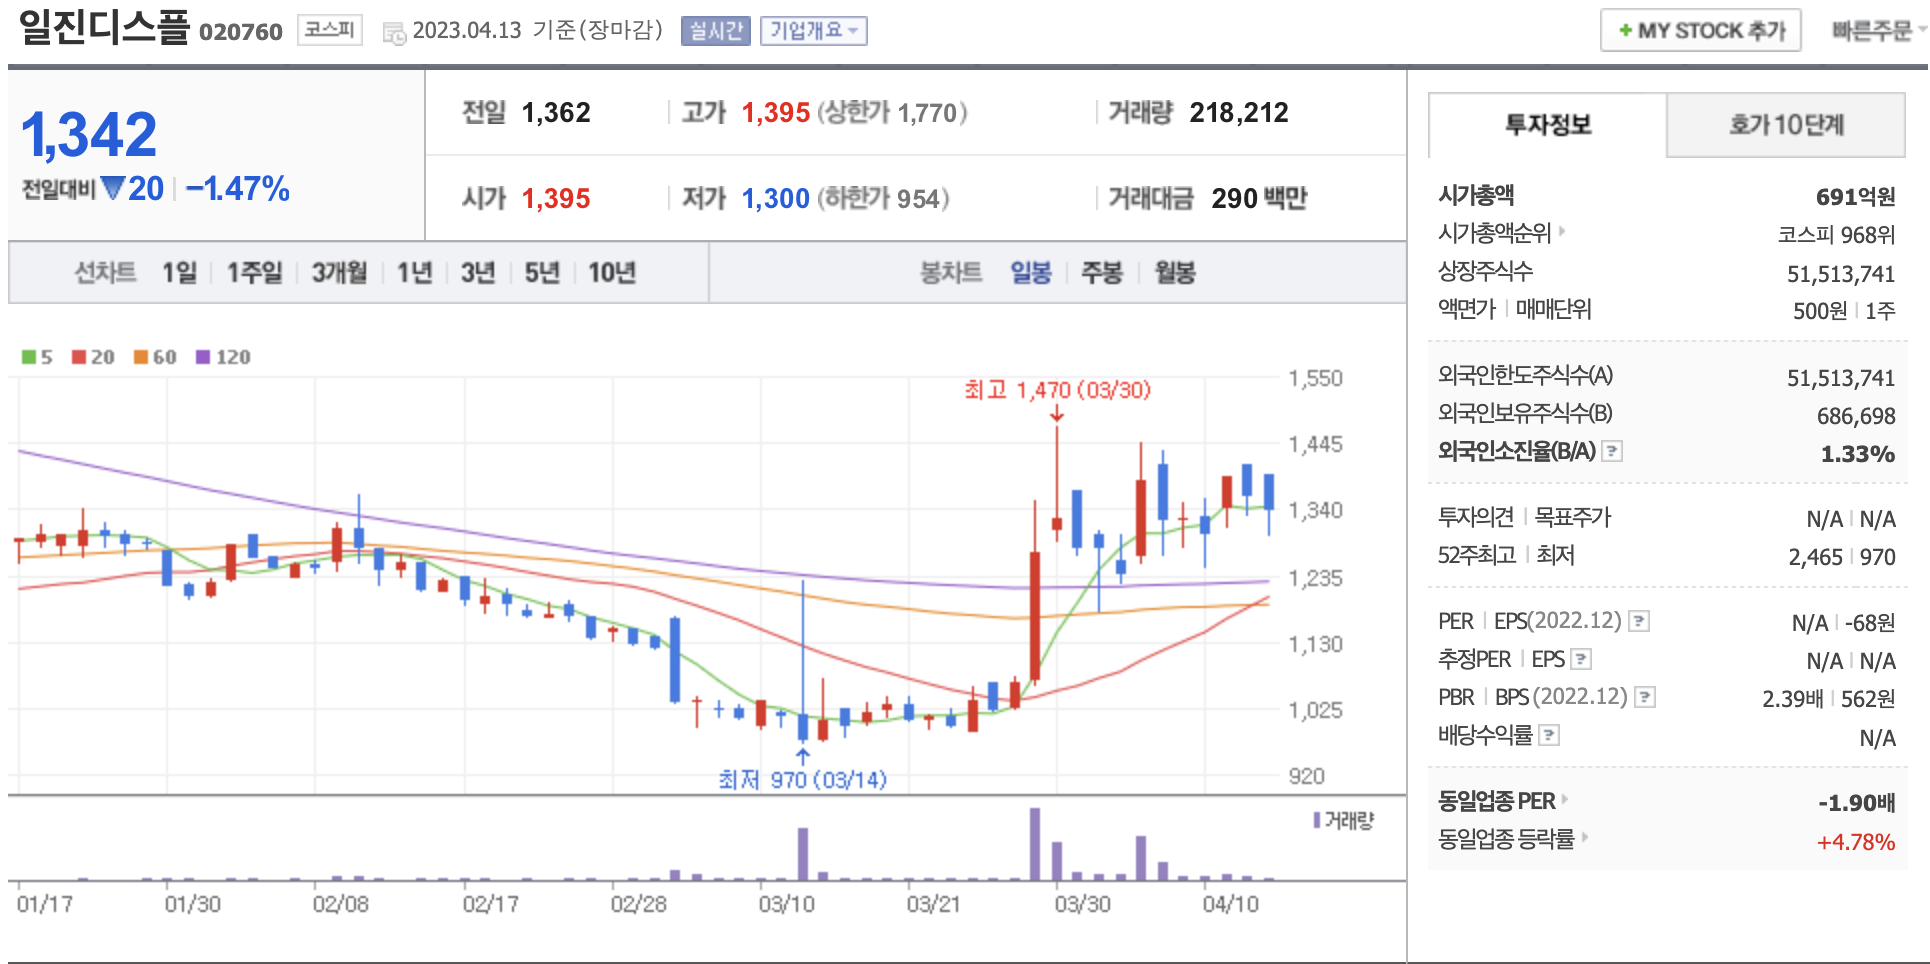Switch to the 호가 10단계 tab

[x=1786, y=125]
